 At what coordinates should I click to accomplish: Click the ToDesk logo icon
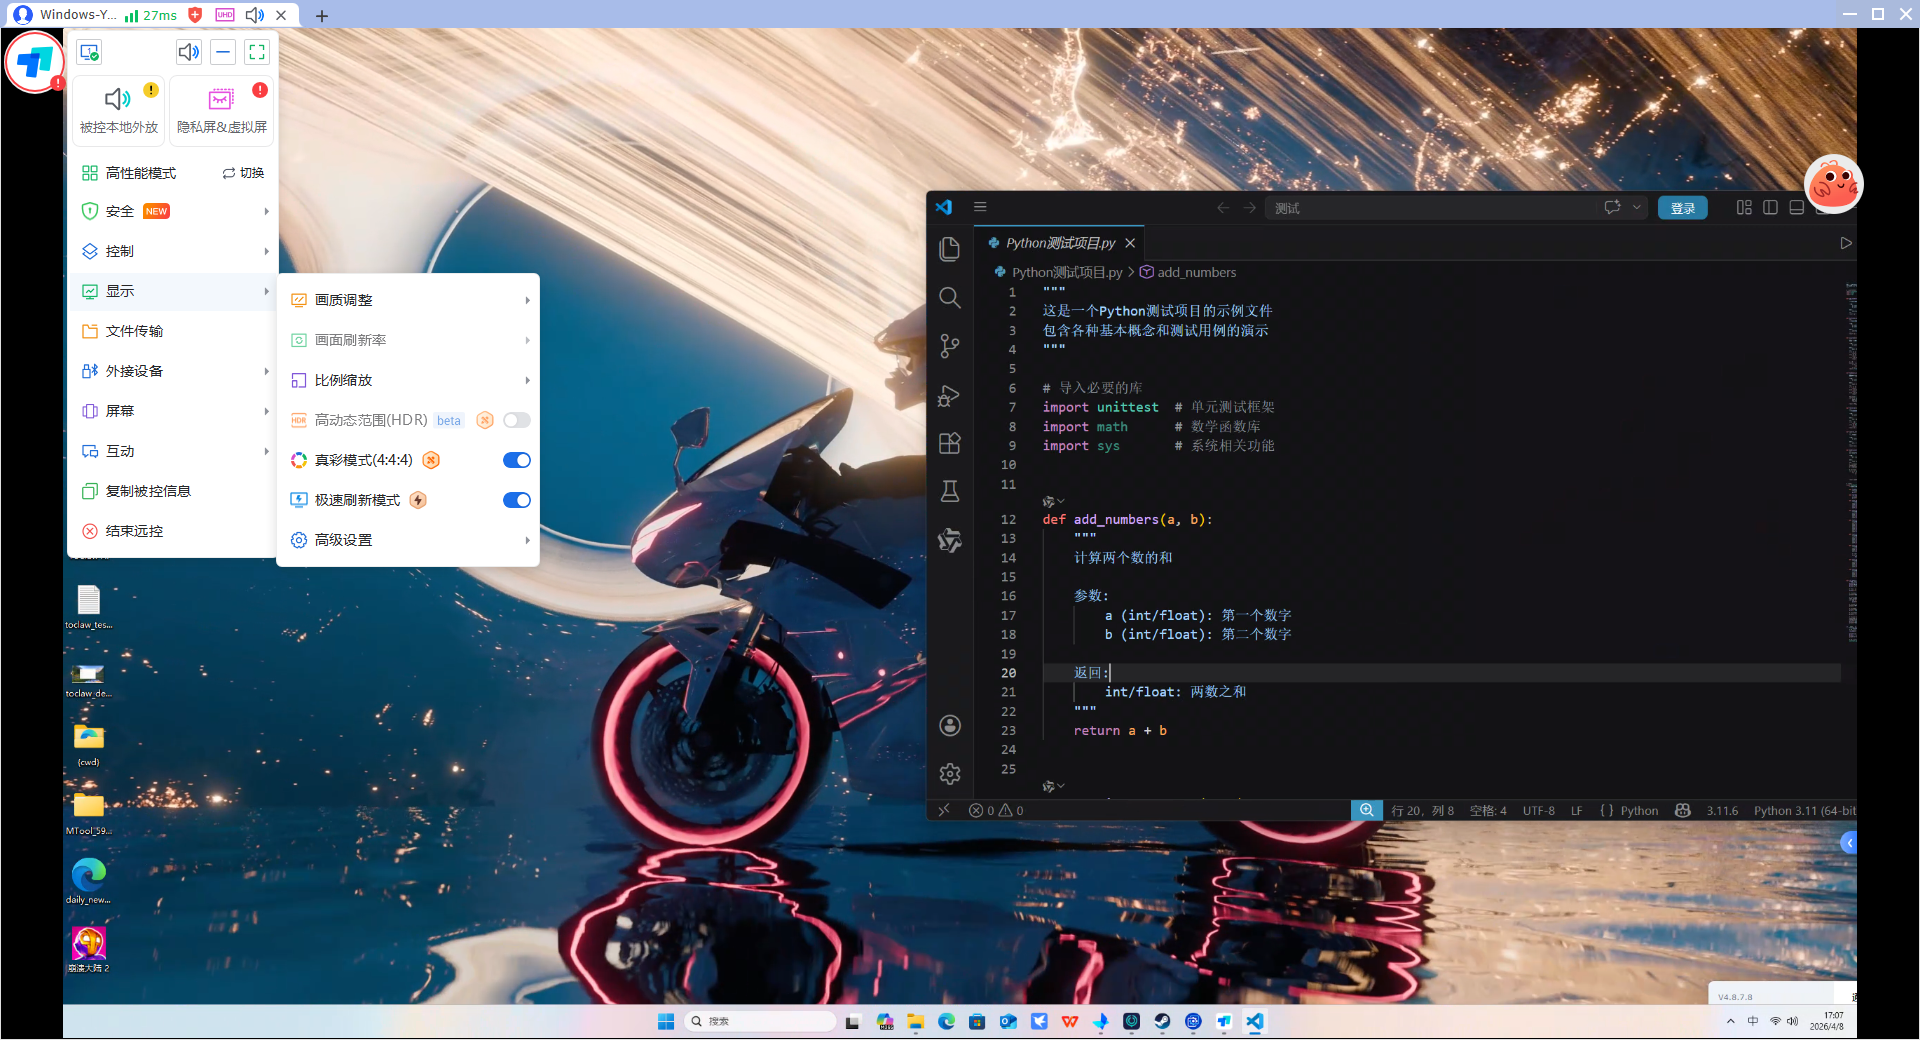click(35, 62)
